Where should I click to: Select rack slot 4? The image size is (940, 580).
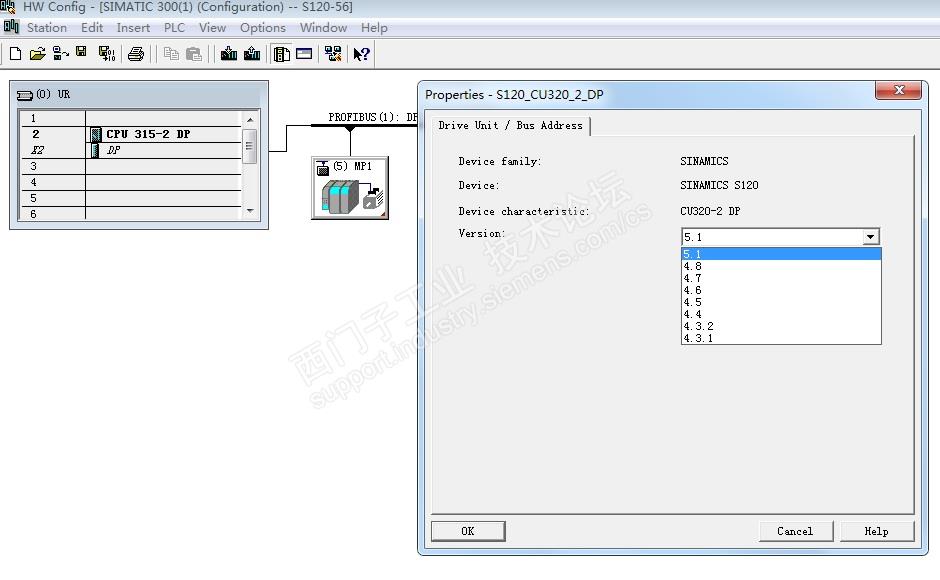click(131, 182)
